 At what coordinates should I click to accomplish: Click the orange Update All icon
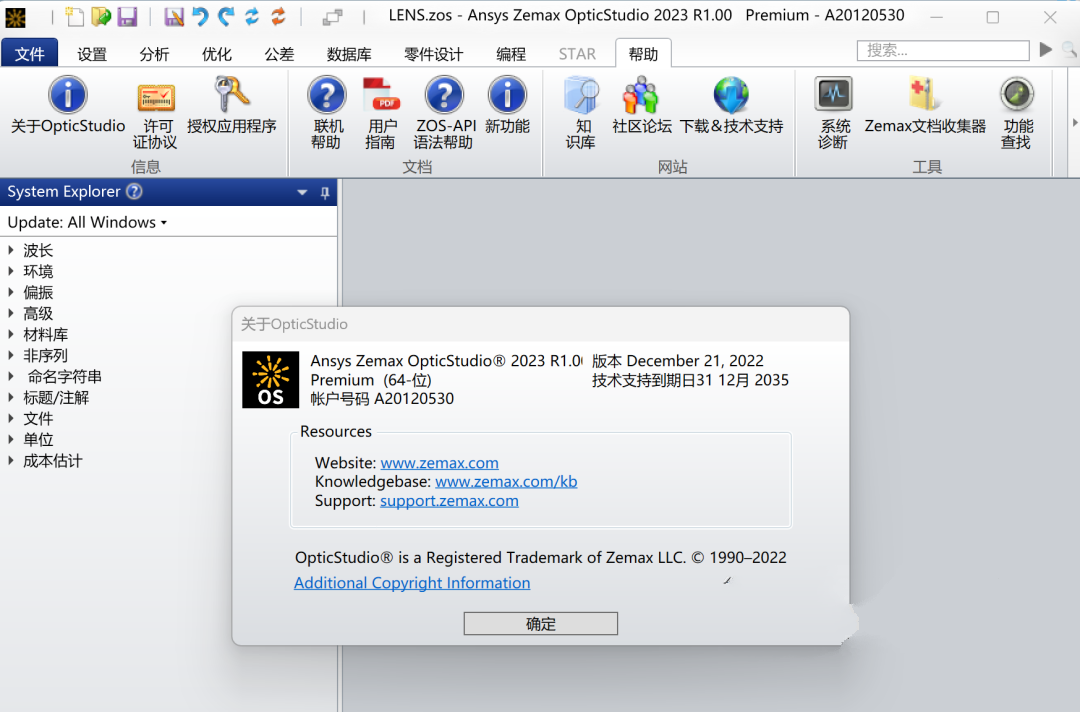coord(278,16)
